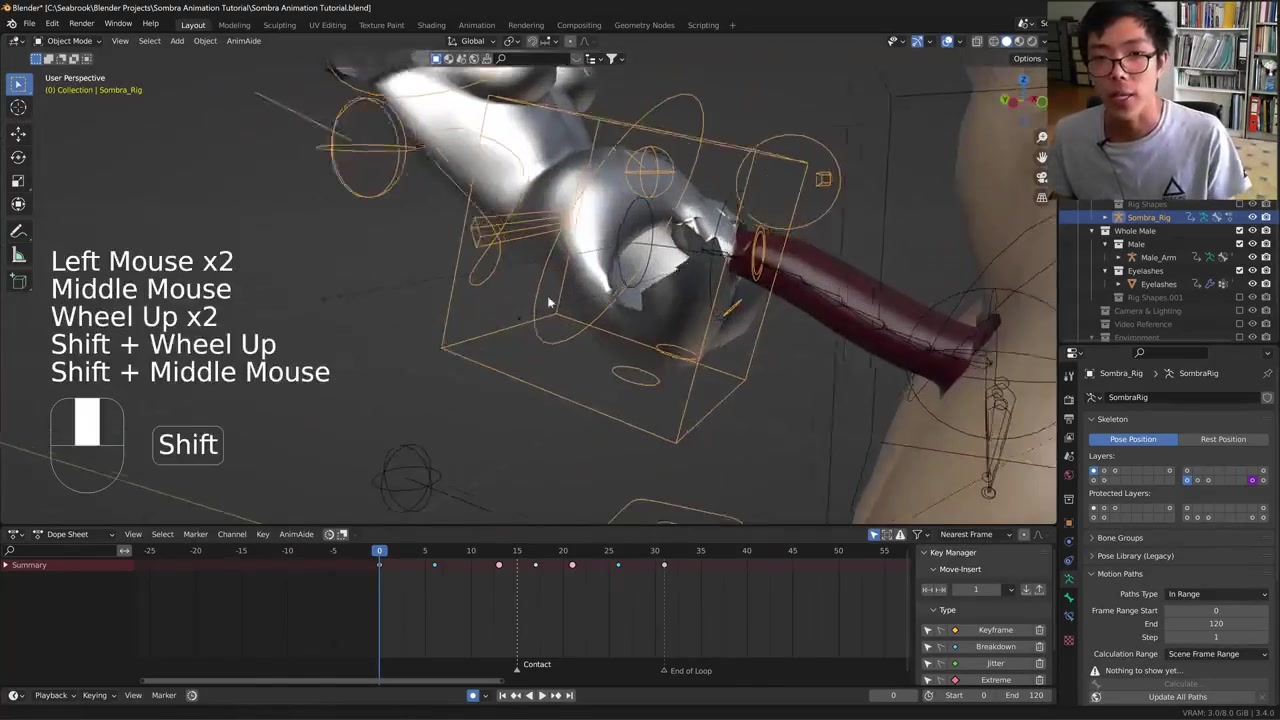Select the Annotate pencil tool

click(x=18, y=232)
